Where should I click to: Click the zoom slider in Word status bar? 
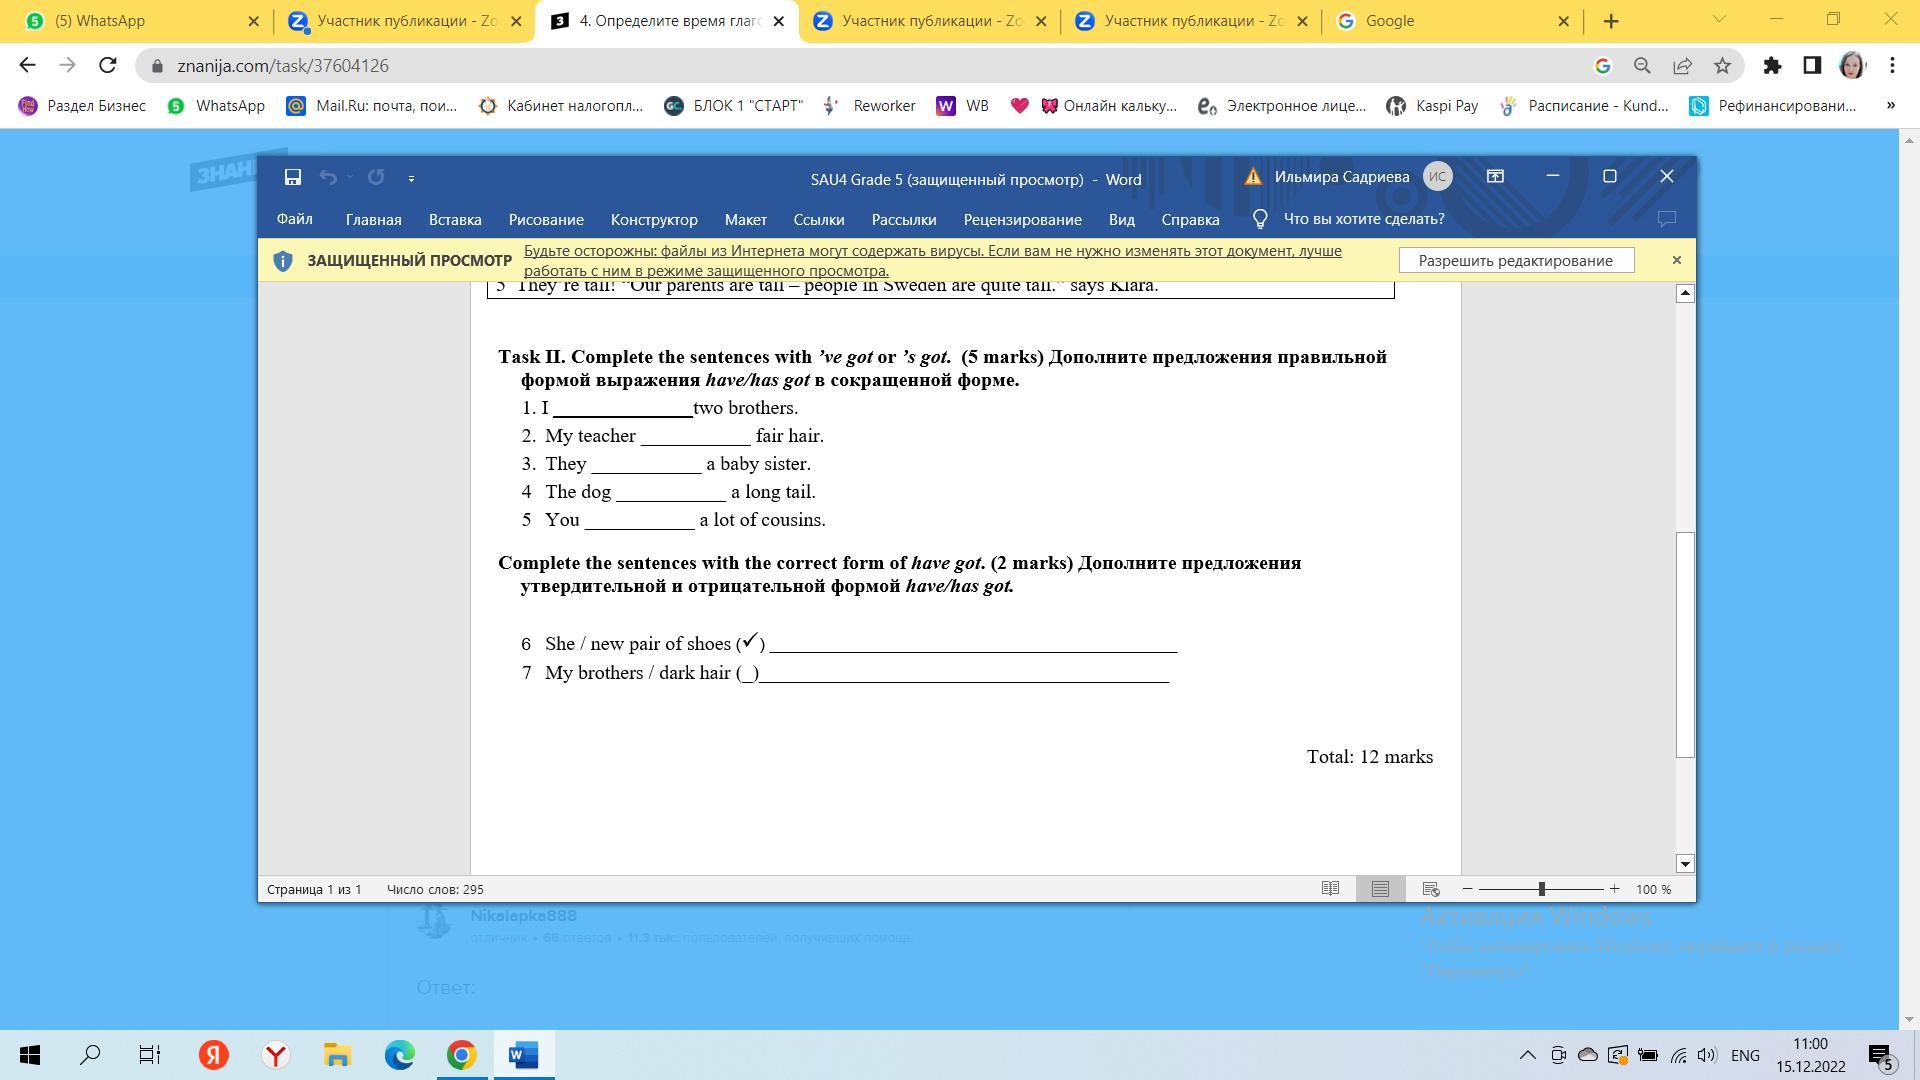click(x=1541, y=889)
